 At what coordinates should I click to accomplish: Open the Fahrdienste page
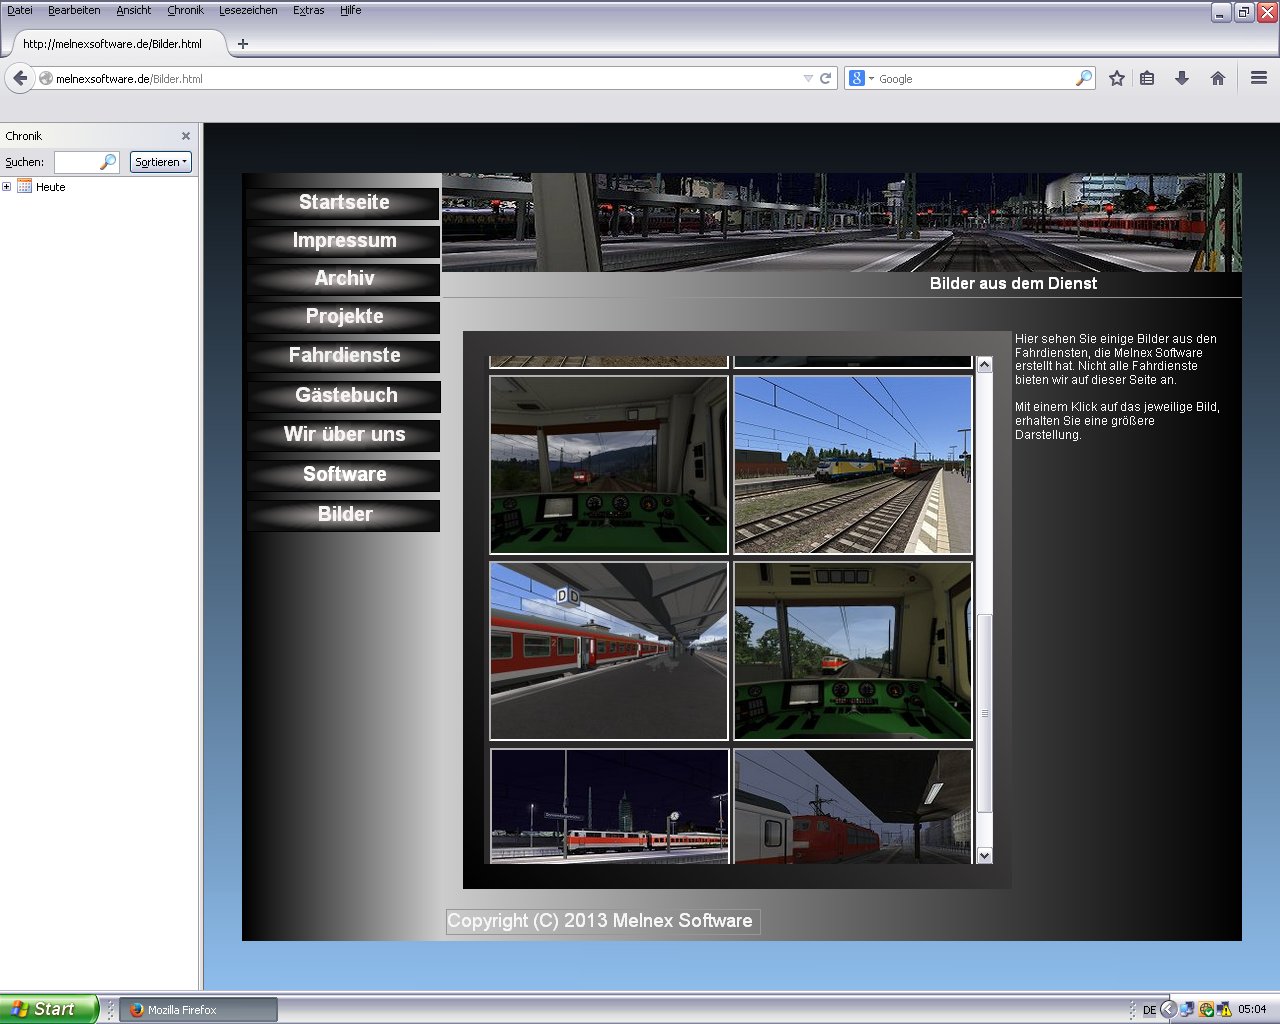pyautogui.click(x=343, y=356)
